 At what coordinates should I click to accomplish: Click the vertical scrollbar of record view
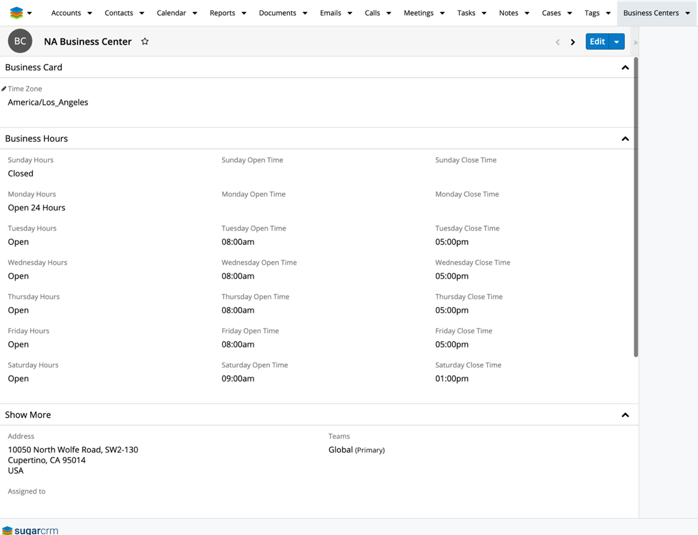coord(636,200)
